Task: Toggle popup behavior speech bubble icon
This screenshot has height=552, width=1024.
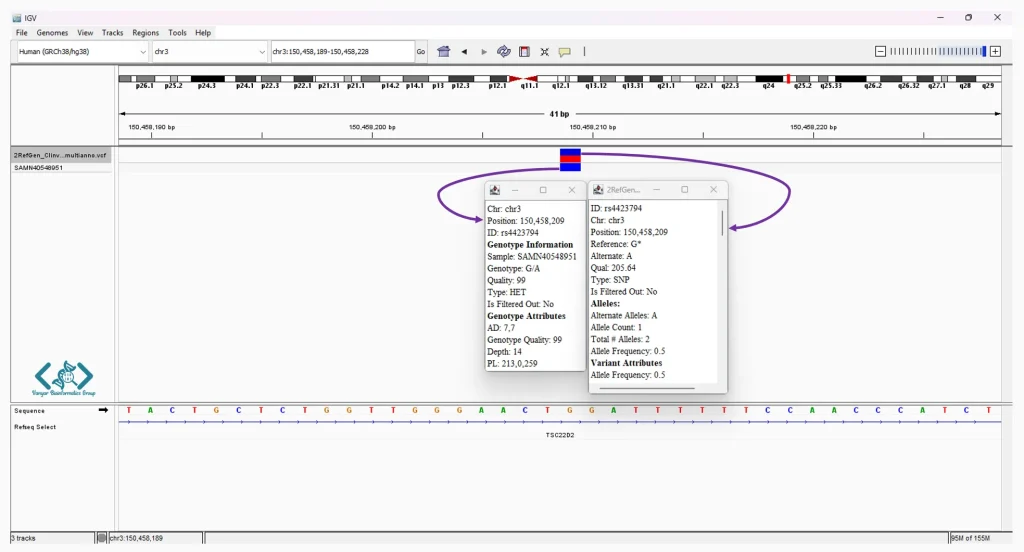Action: point(564,52)
